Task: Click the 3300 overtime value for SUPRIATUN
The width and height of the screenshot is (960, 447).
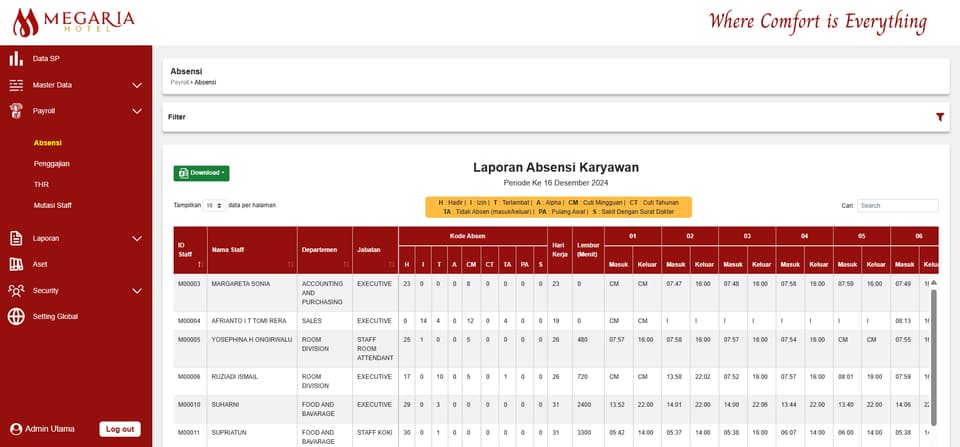Action: point(585,432)
